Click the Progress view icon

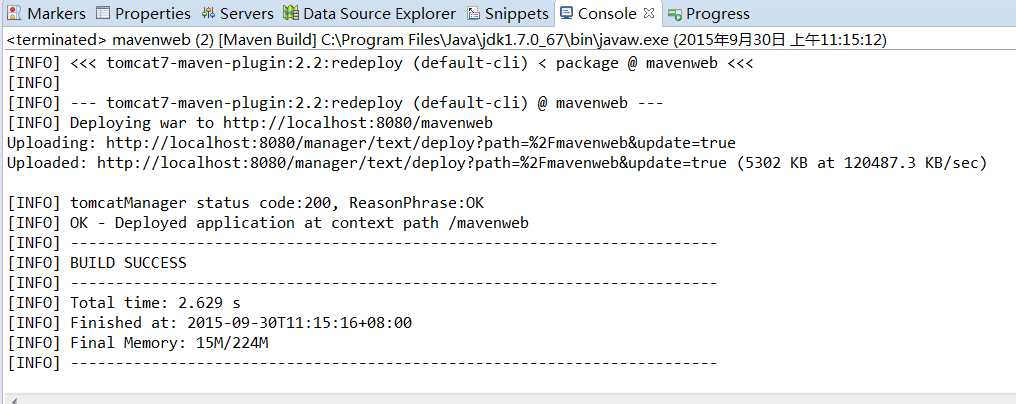tap(675, 14)
